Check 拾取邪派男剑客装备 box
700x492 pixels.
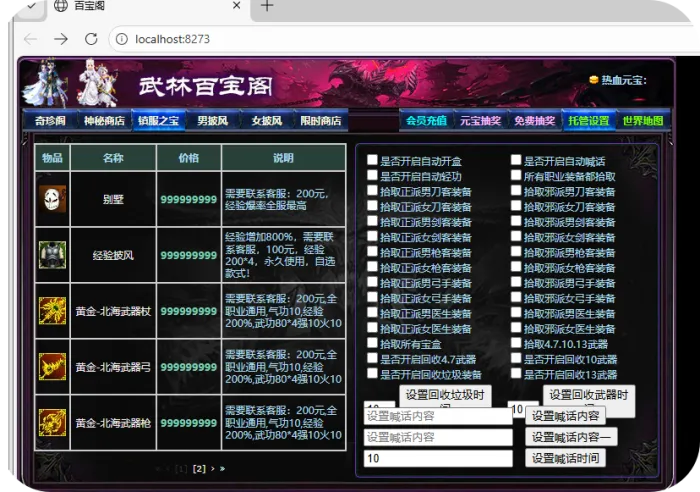[x=516, y=221]
